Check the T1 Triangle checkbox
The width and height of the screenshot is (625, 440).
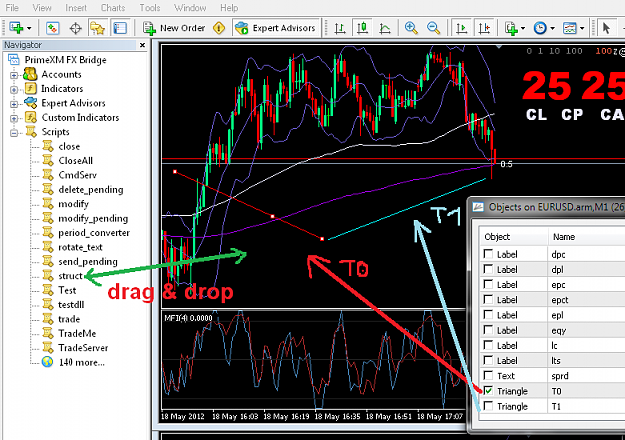[x=488, y=406]
